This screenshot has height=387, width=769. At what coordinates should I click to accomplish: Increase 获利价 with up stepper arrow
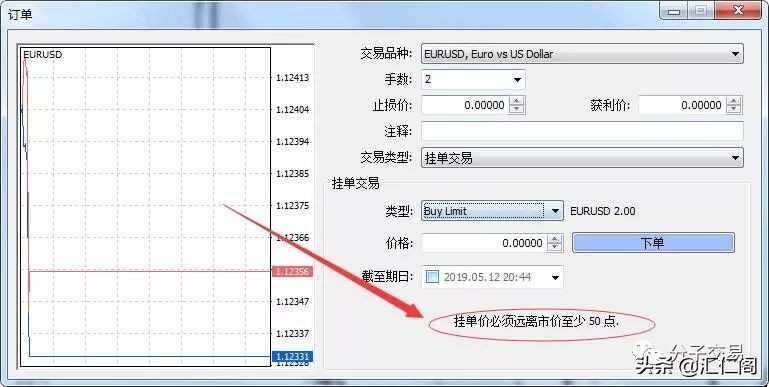[x=734, y=101]
